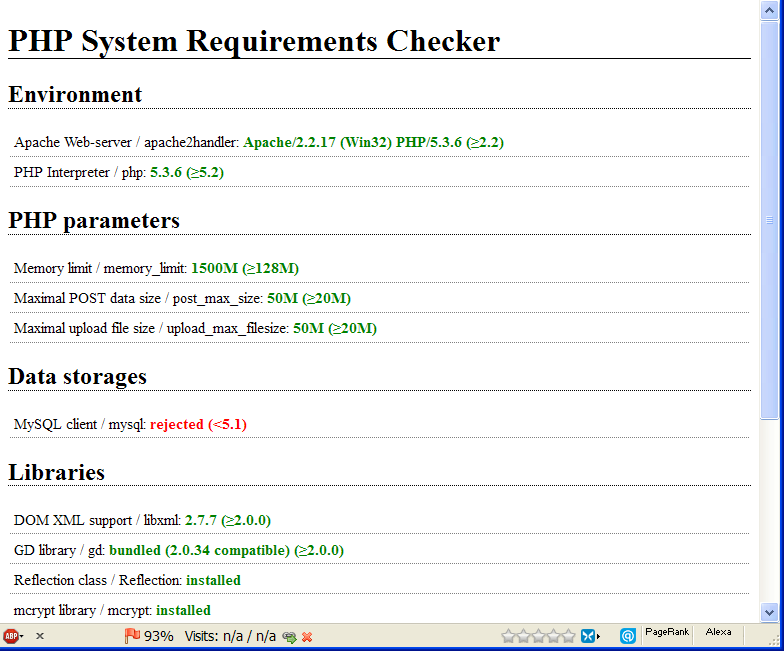784x651 pixels.
Task: Click the window resize grip in bottom corner
Action: coord(775,640)
